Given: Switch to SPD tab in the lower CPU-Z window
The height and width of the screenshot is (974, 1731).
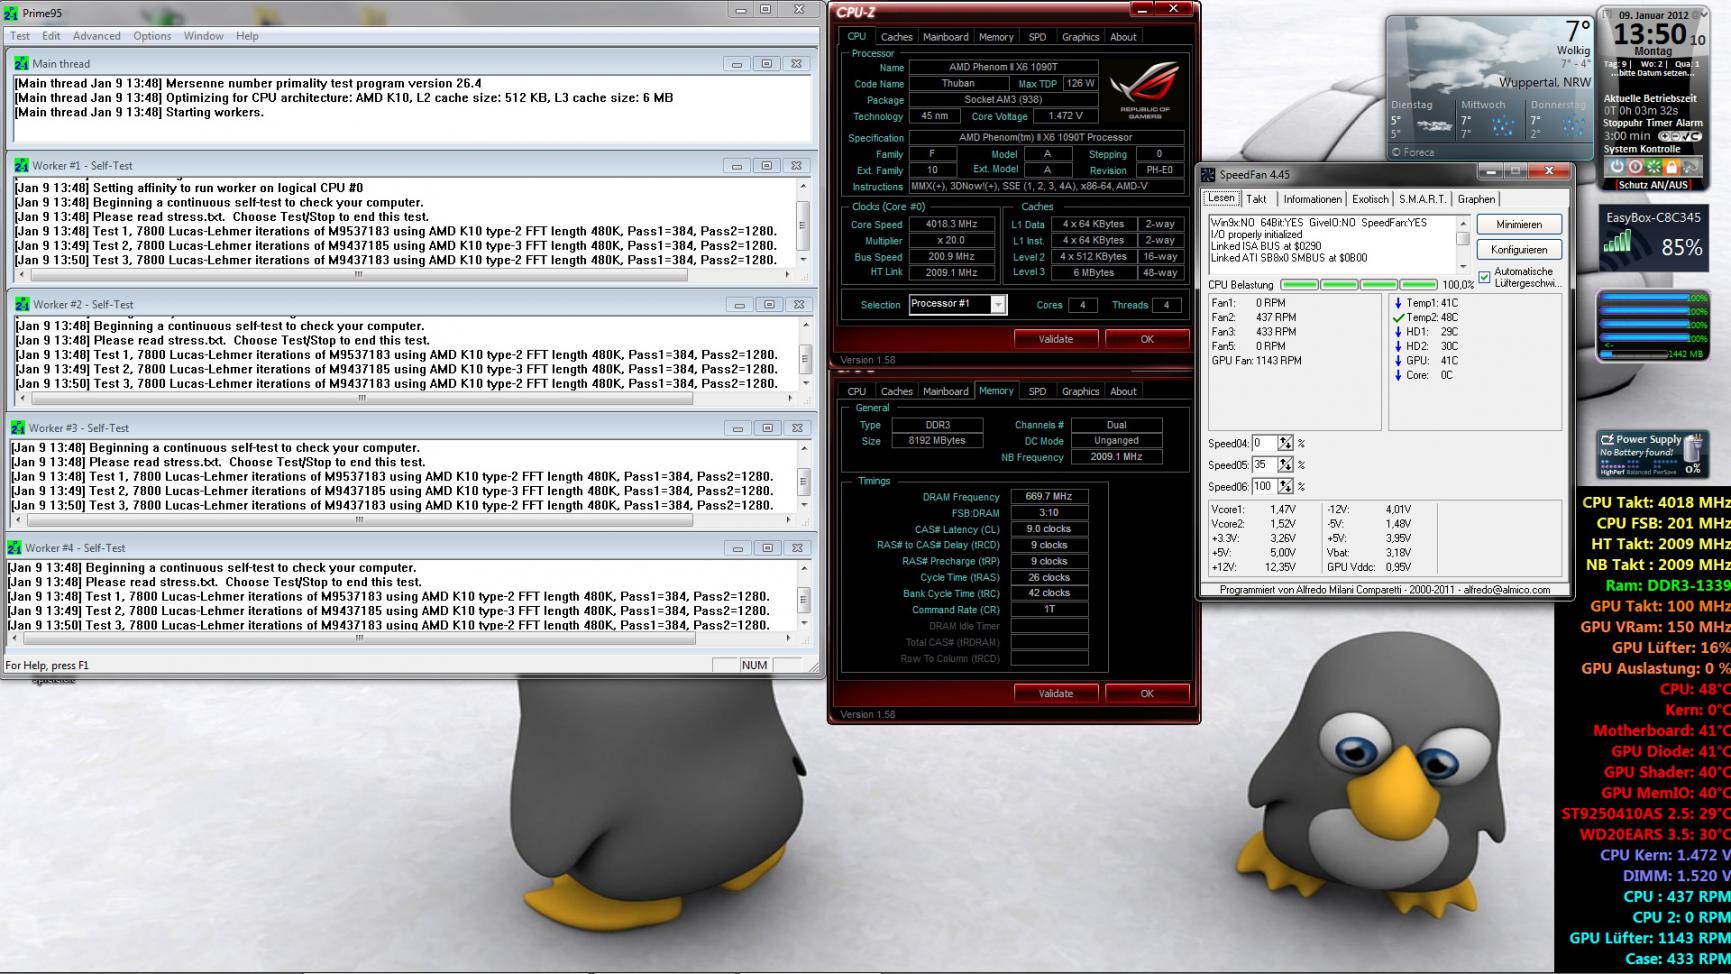Looking at the screenshot, I should 1038,391.
